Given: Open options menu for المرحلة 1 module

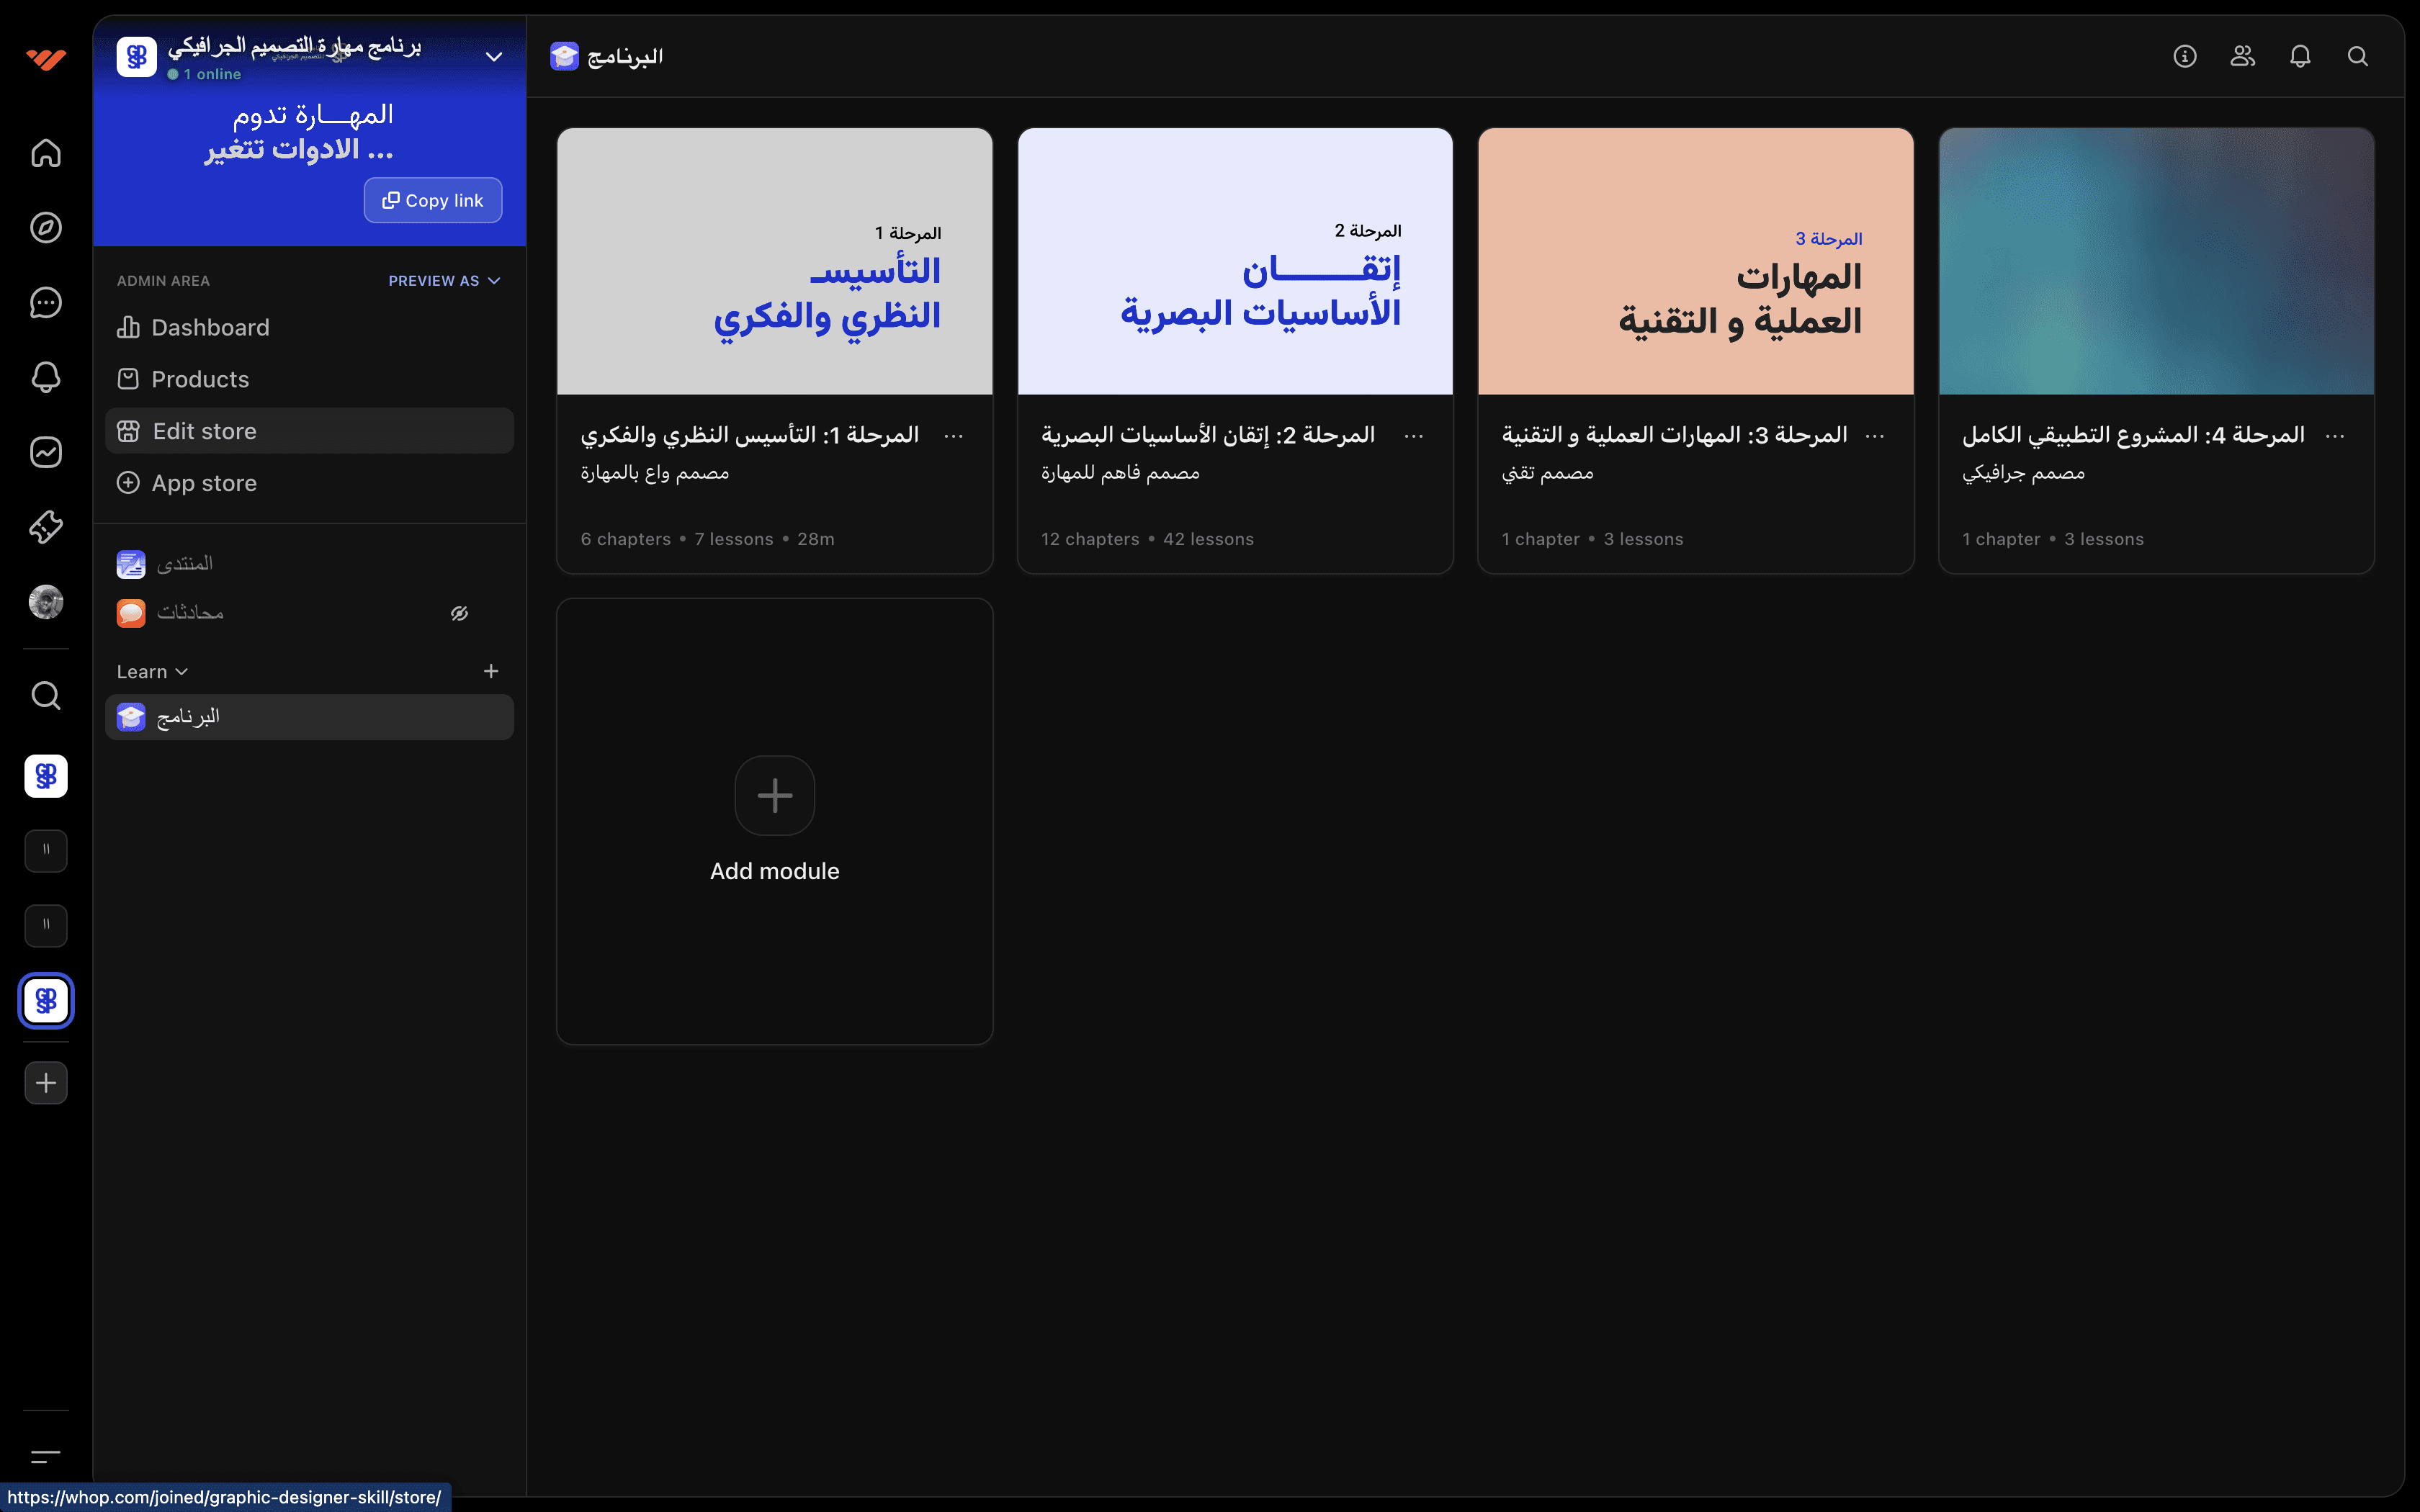Looking at the screenshot, I should coord(954,436).
